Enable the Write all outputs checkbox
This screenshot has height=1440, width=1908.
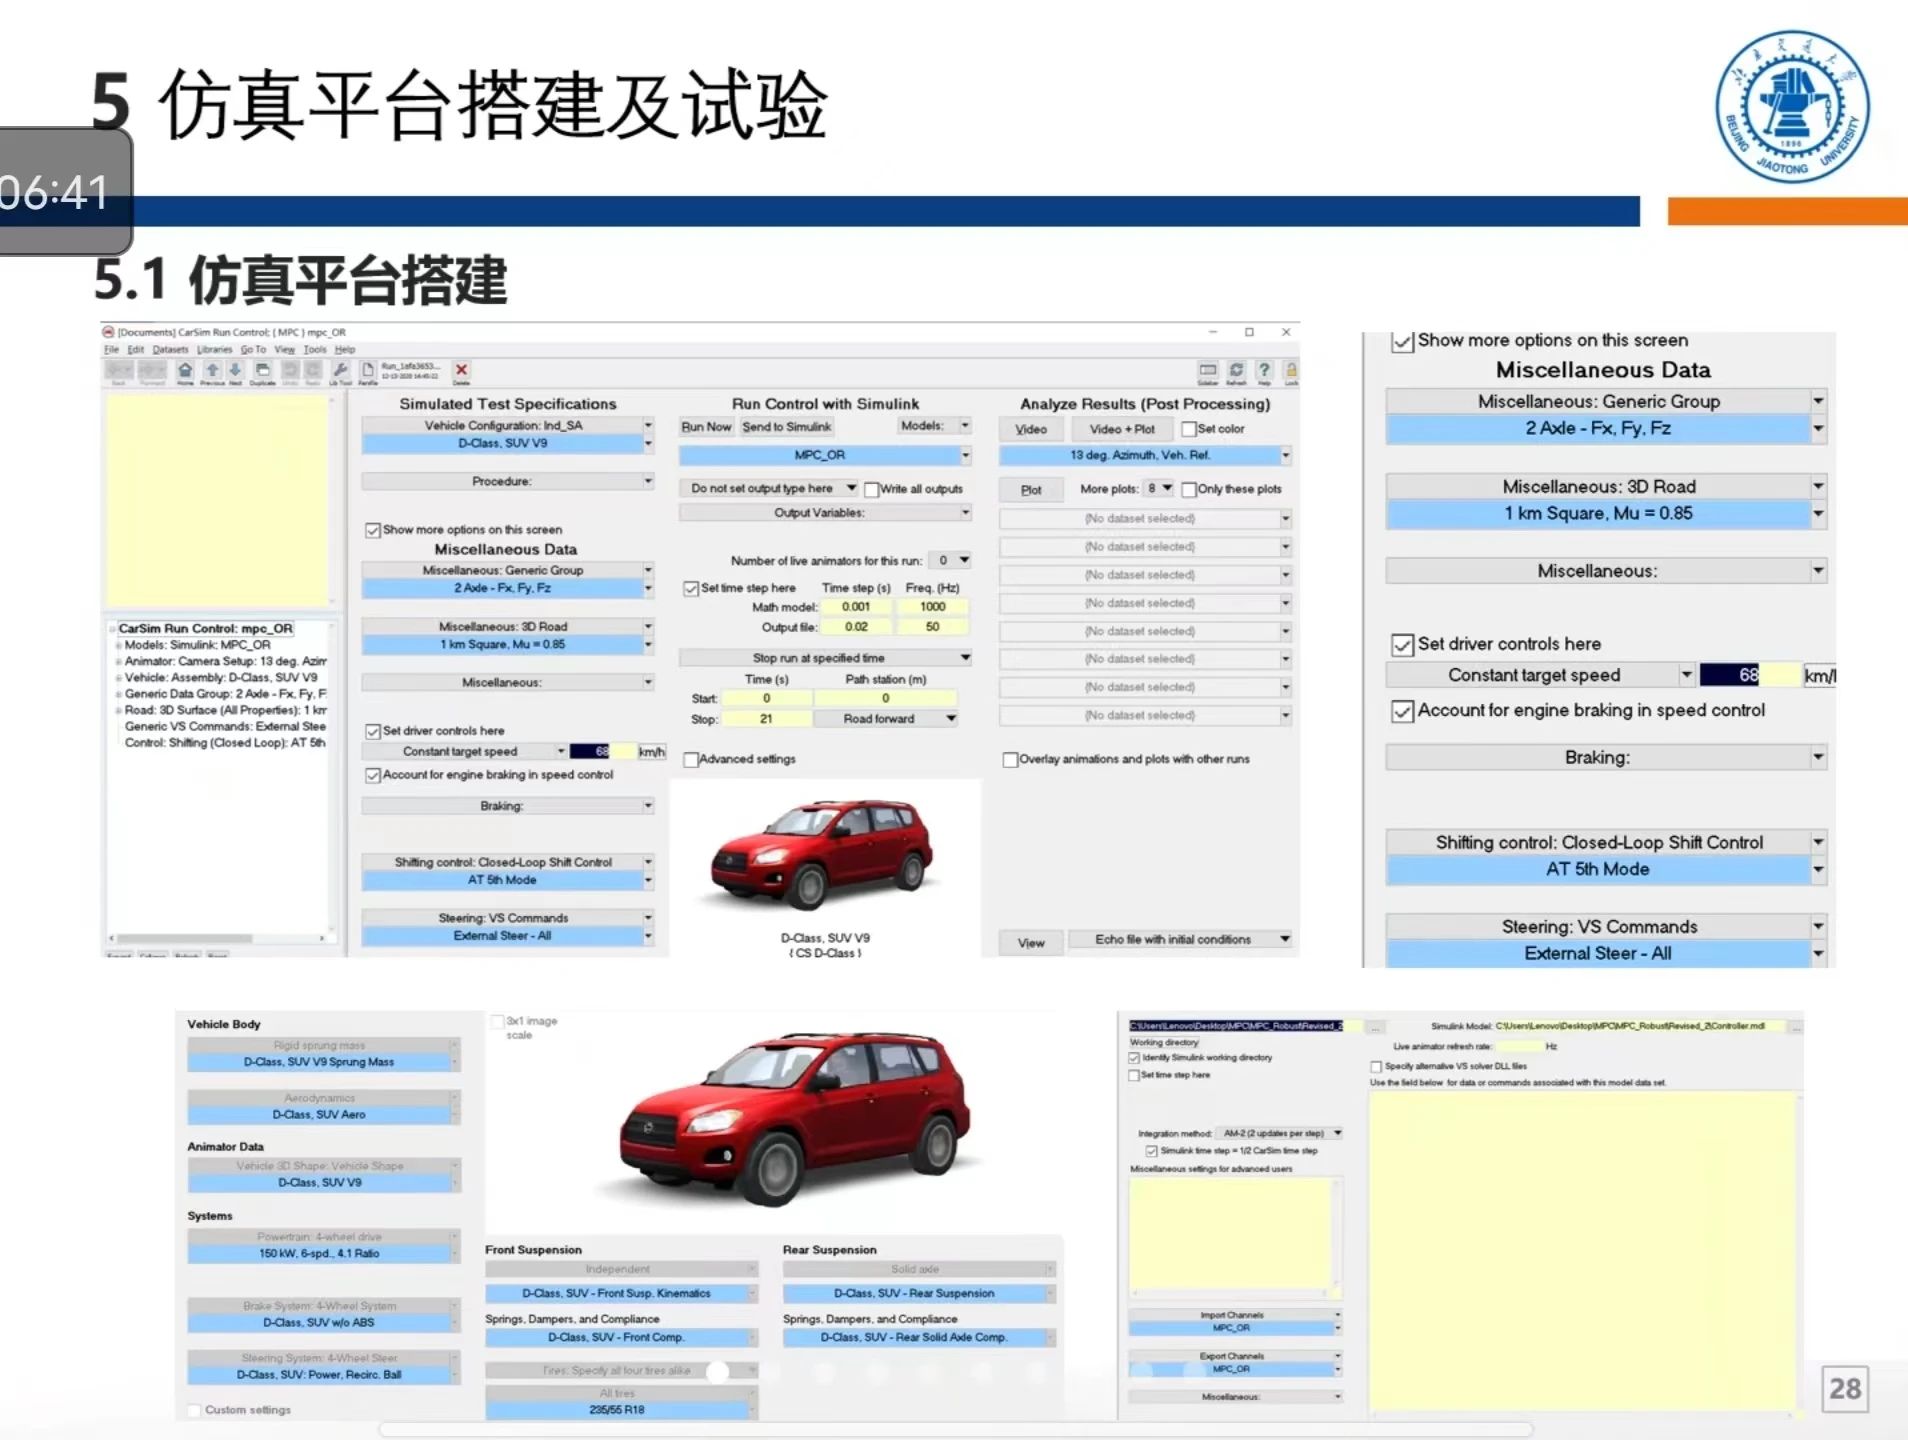[x=872, y=490]
